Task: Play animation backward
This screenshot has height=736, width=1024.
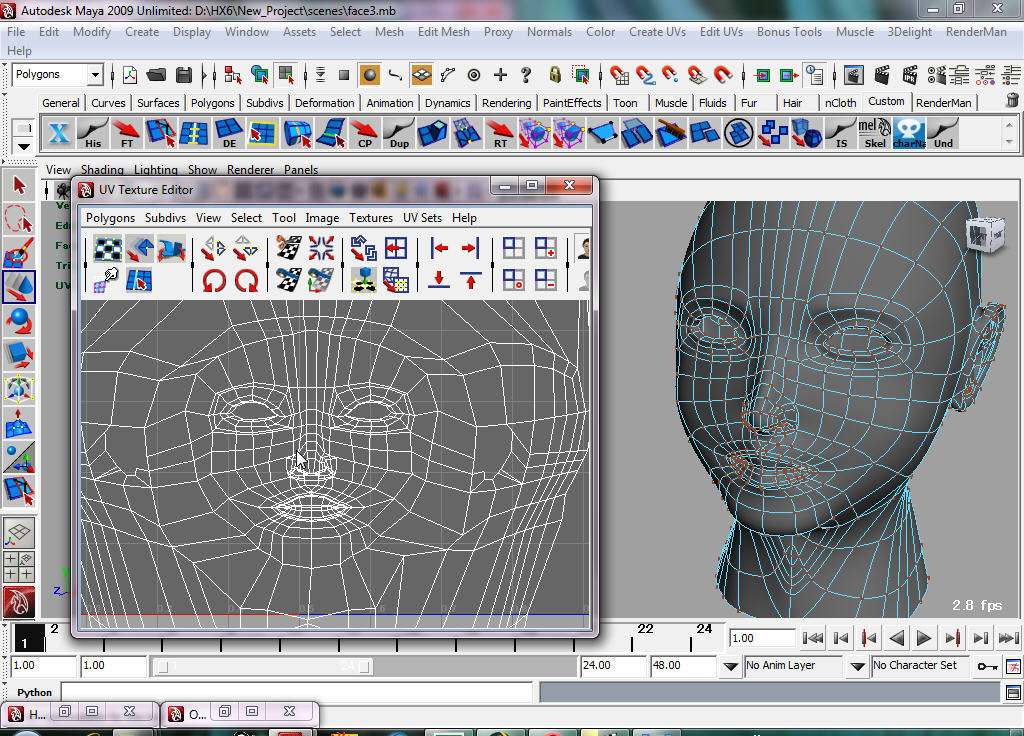Action: (x=897, y=637)
